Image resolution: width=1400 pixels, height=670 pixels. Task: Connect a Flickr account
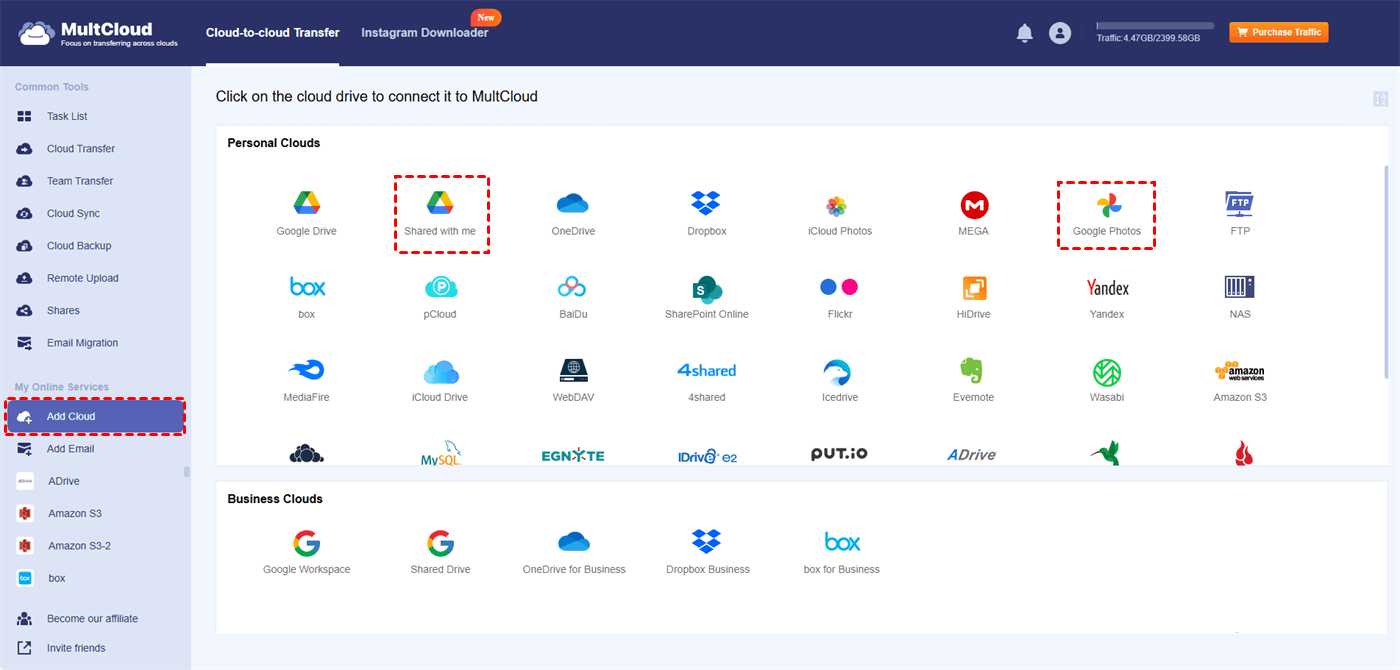tap(840, 297)
